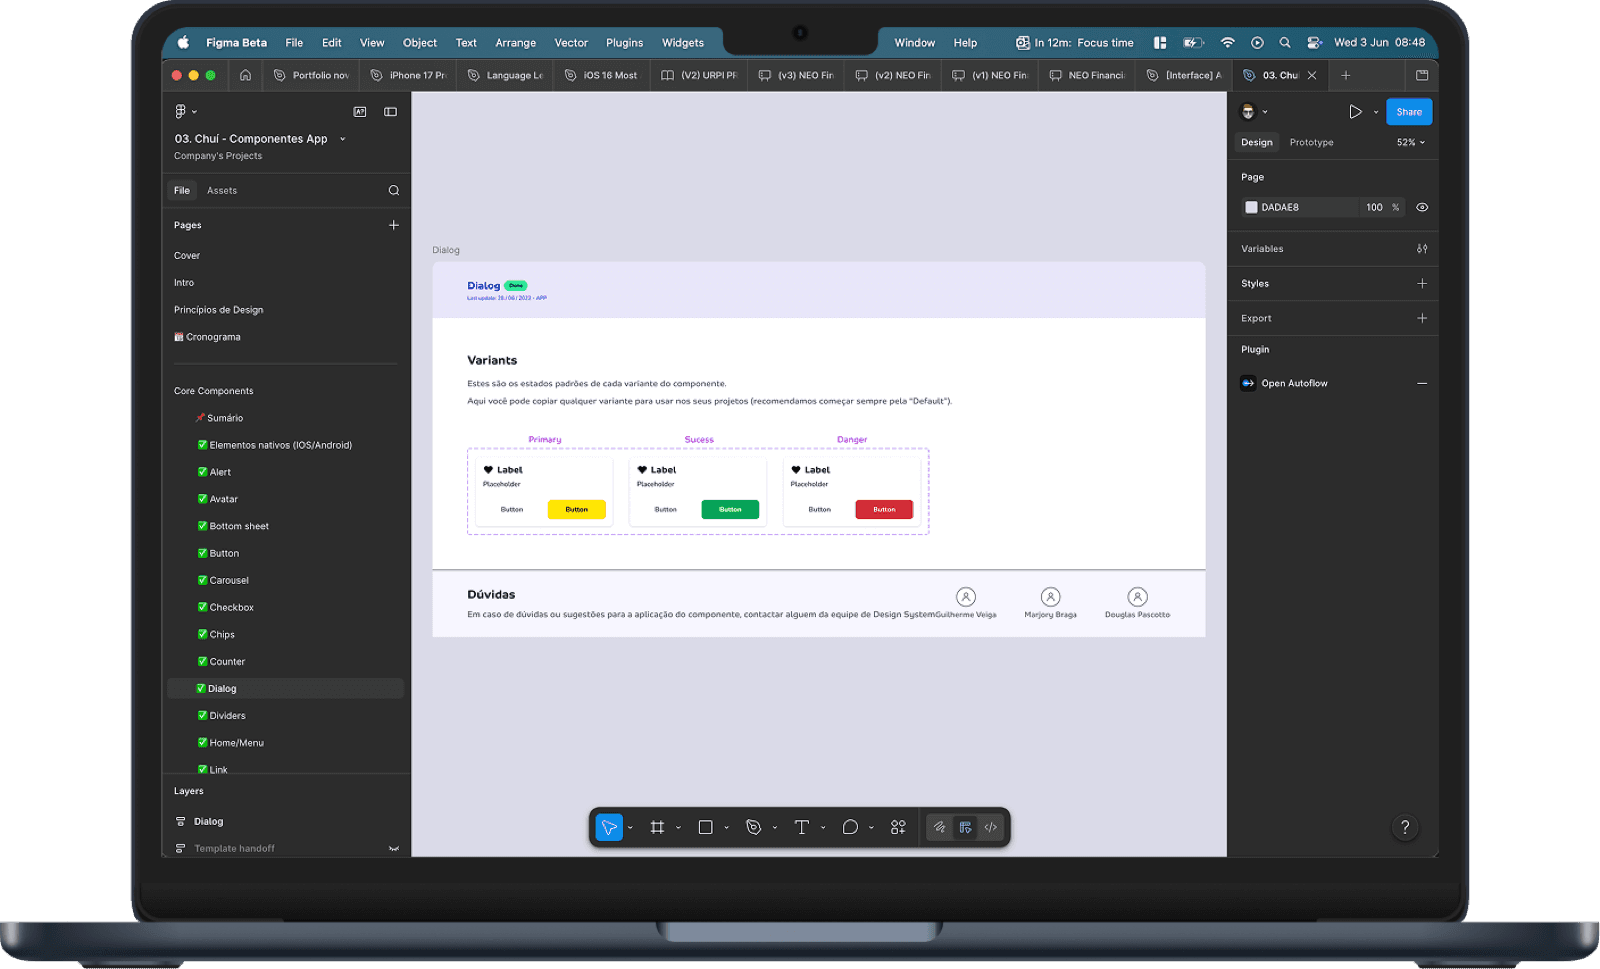Open the Cronograma page
Image resolution: width=1600 pixels, height=969 pixels.
point(213,337)
